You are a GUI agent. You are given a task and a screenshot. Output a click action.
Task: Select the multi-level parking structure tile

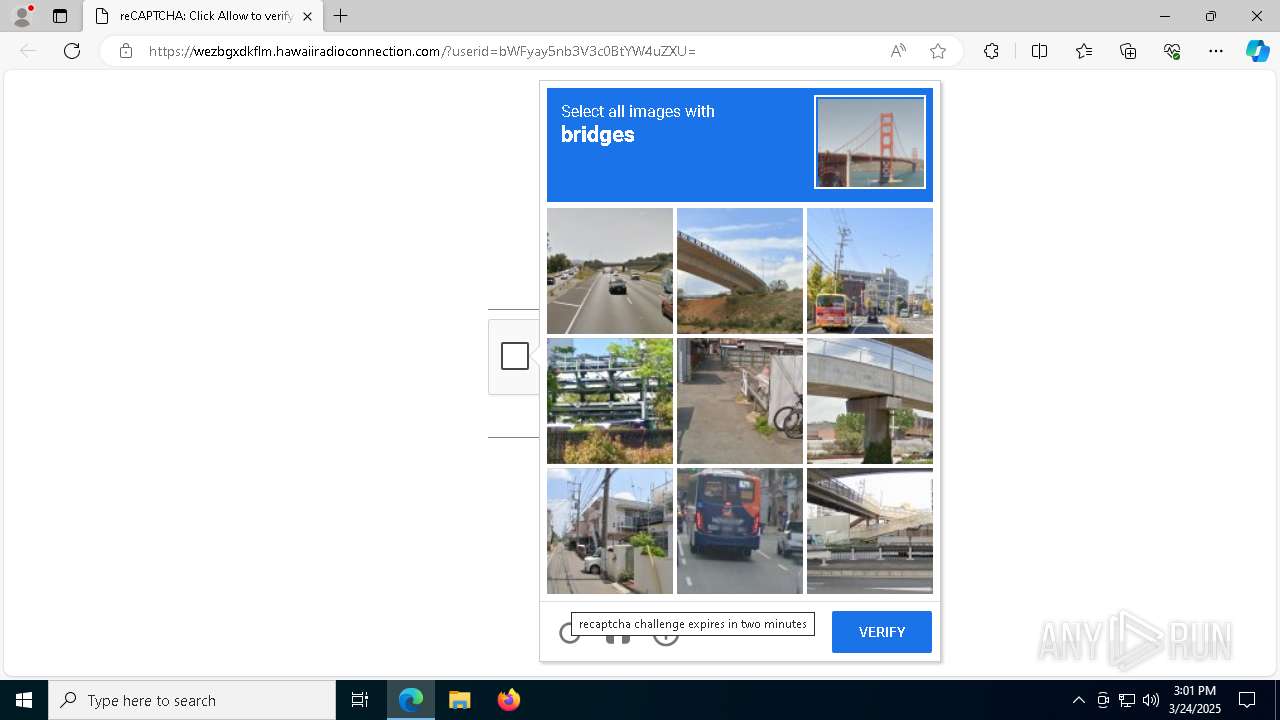pyautogui.click(x=610, y=401)
